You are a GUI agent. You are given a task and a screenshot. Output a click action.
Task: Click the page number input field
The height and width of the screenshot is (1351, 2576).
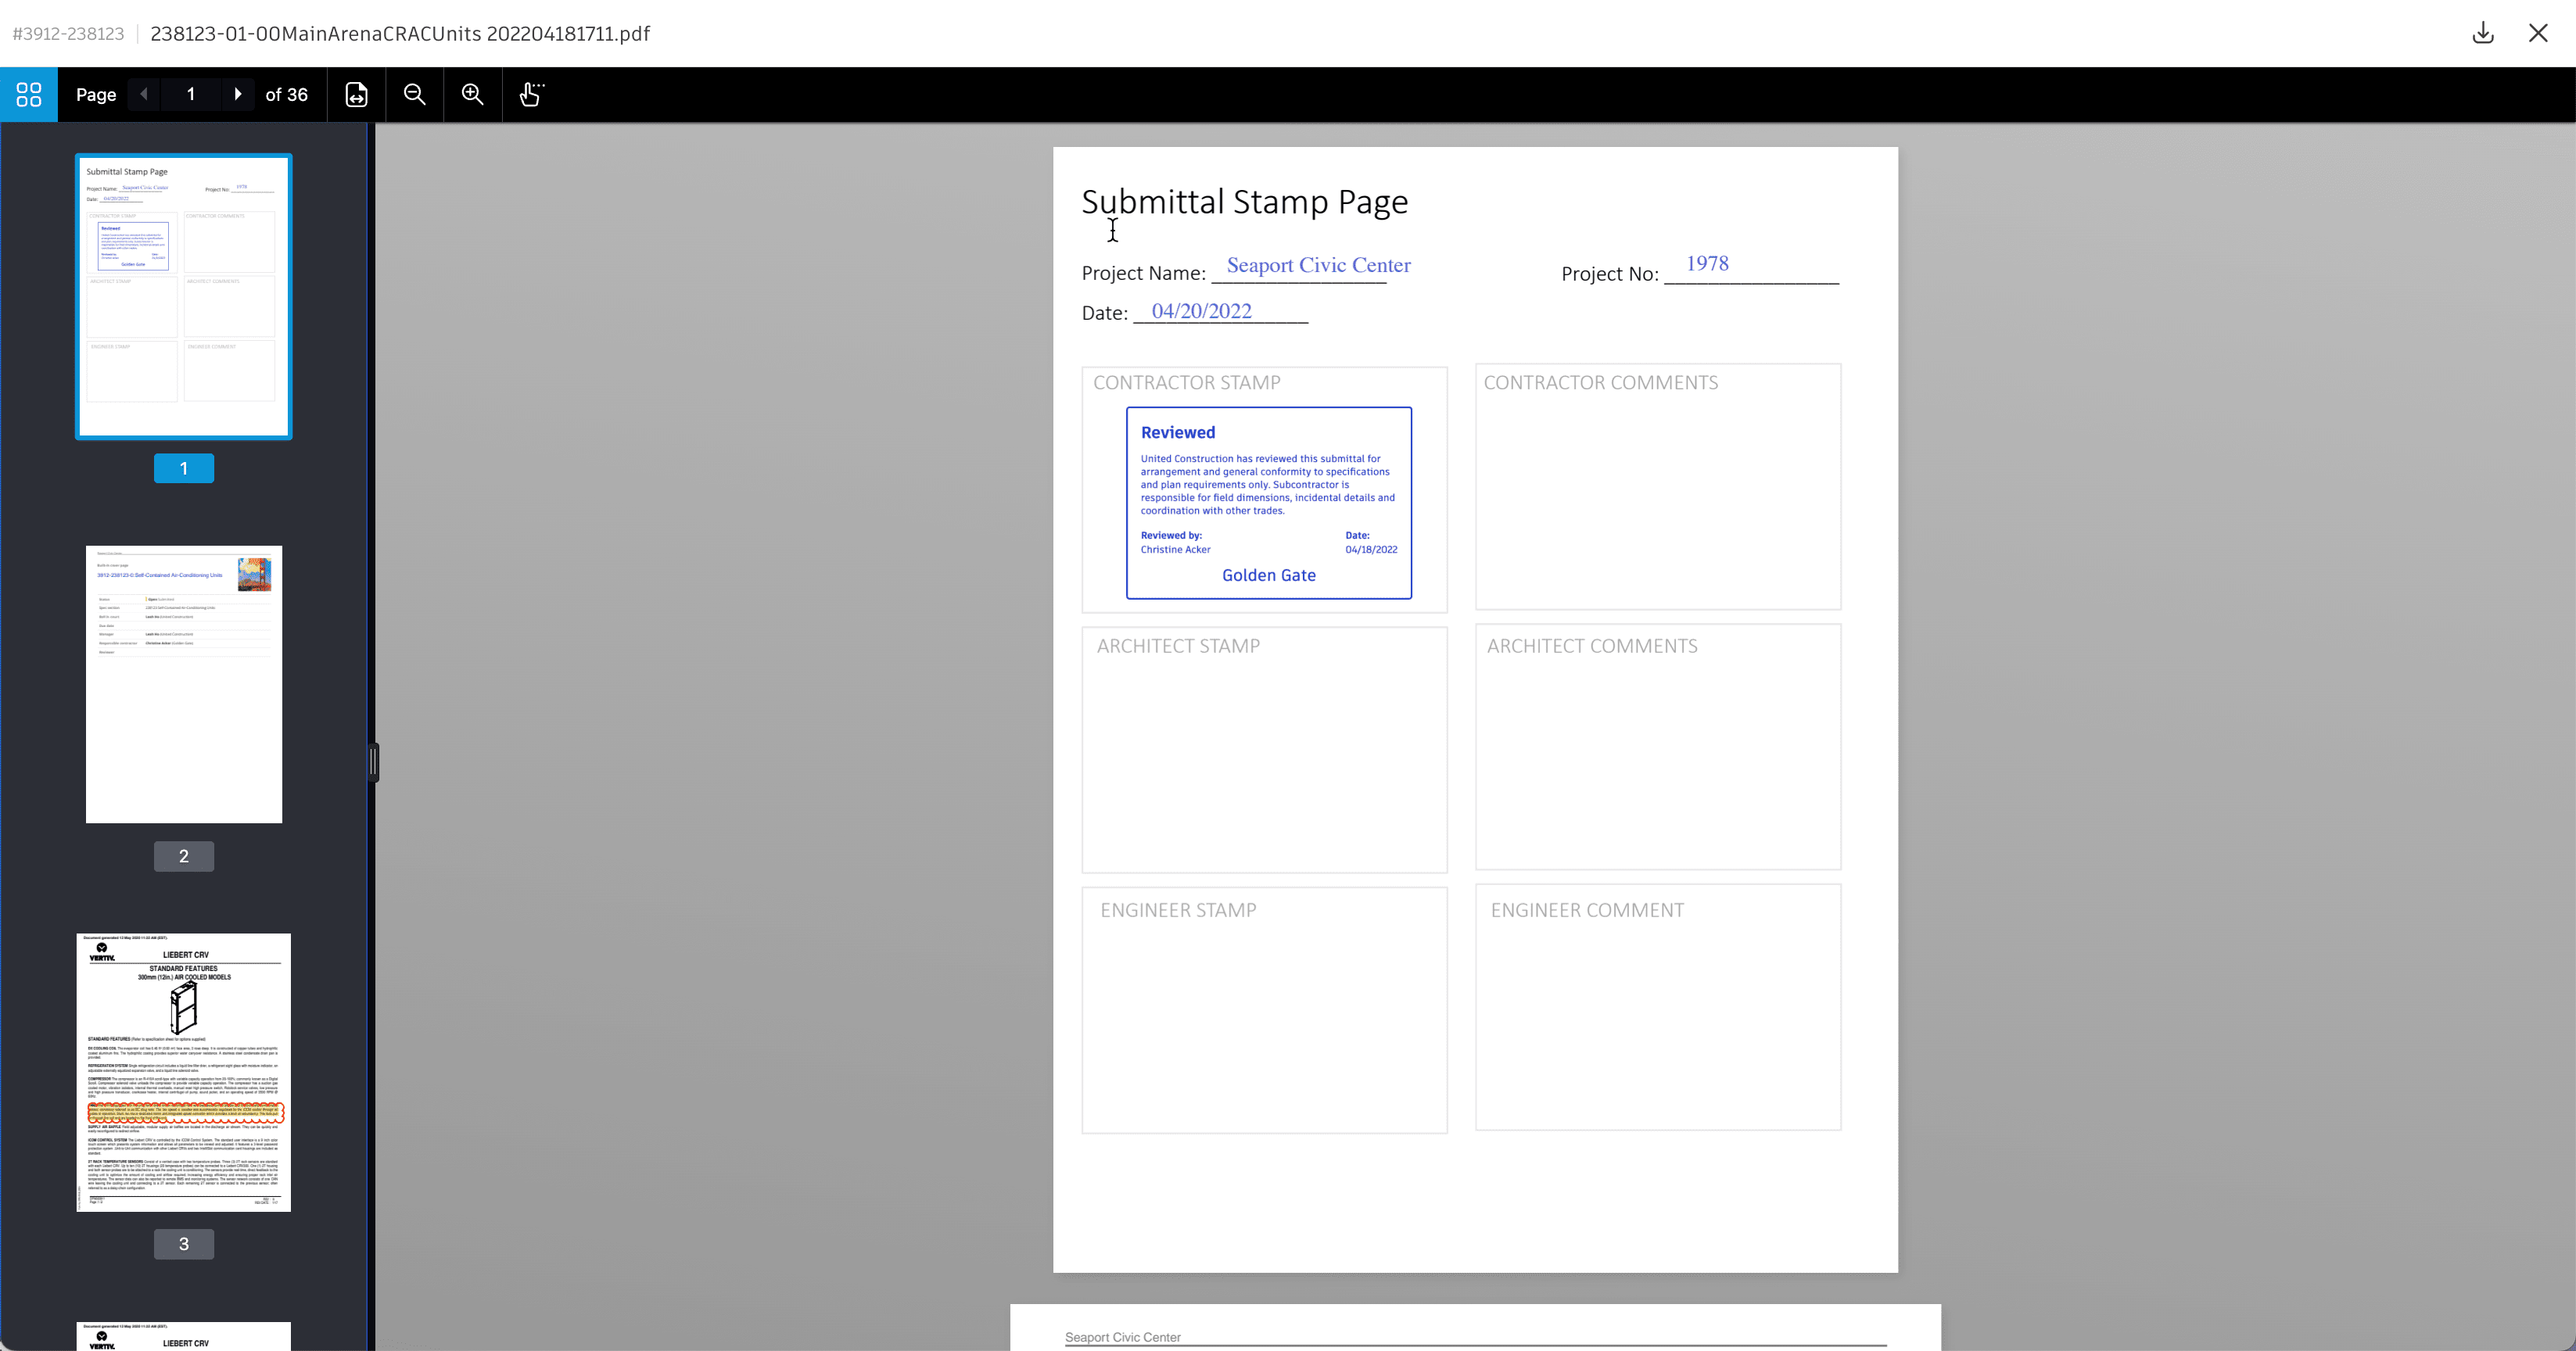[x=191, y=94]
